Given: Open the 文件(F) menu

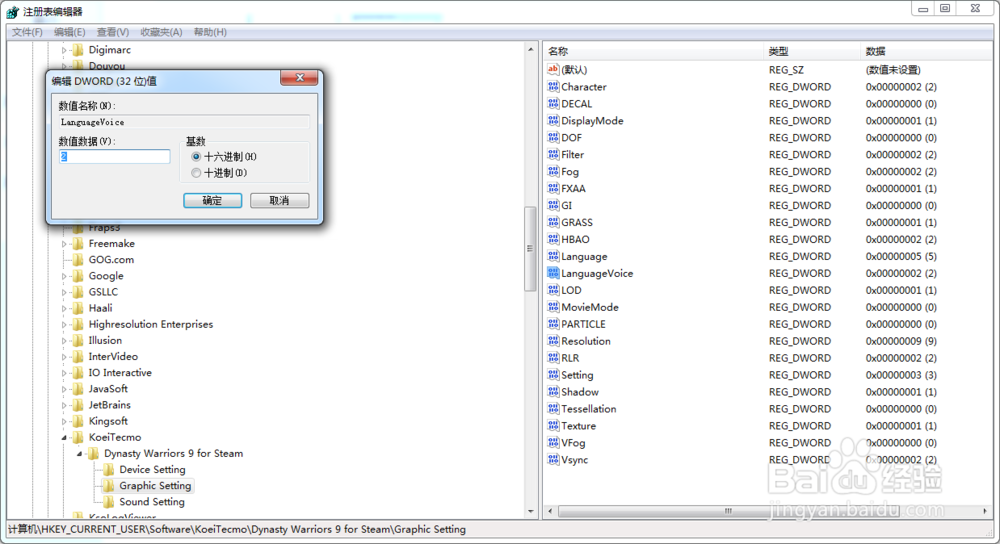Looking at the screenshot, I should point(27,32).
